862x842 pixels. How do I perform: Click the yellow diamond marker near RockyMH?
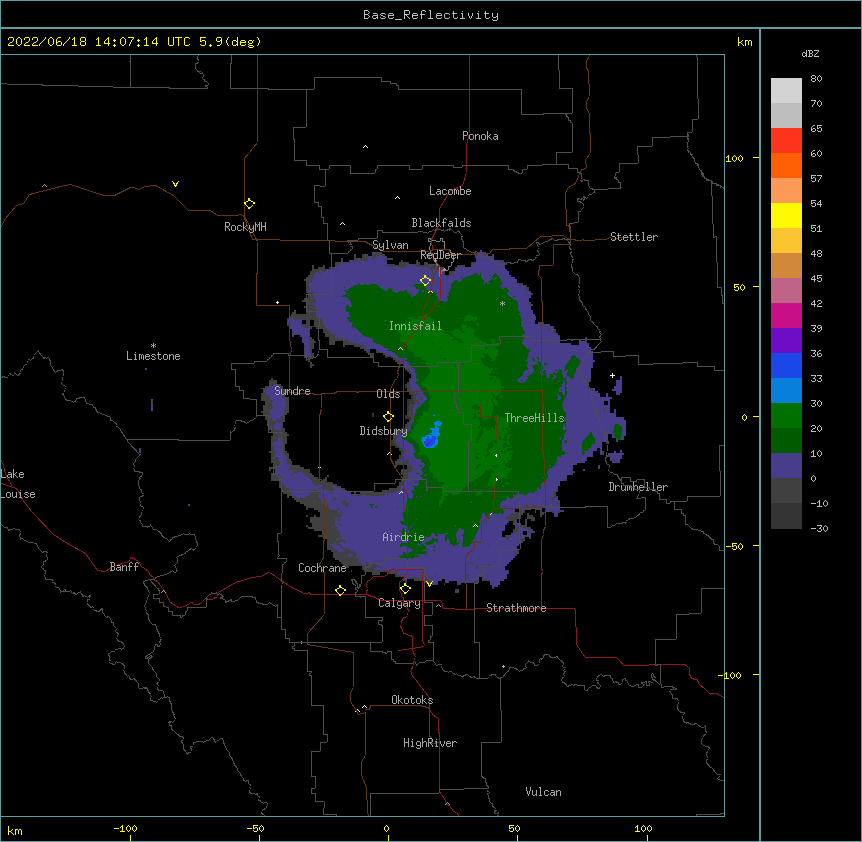[x=249, y=204]
